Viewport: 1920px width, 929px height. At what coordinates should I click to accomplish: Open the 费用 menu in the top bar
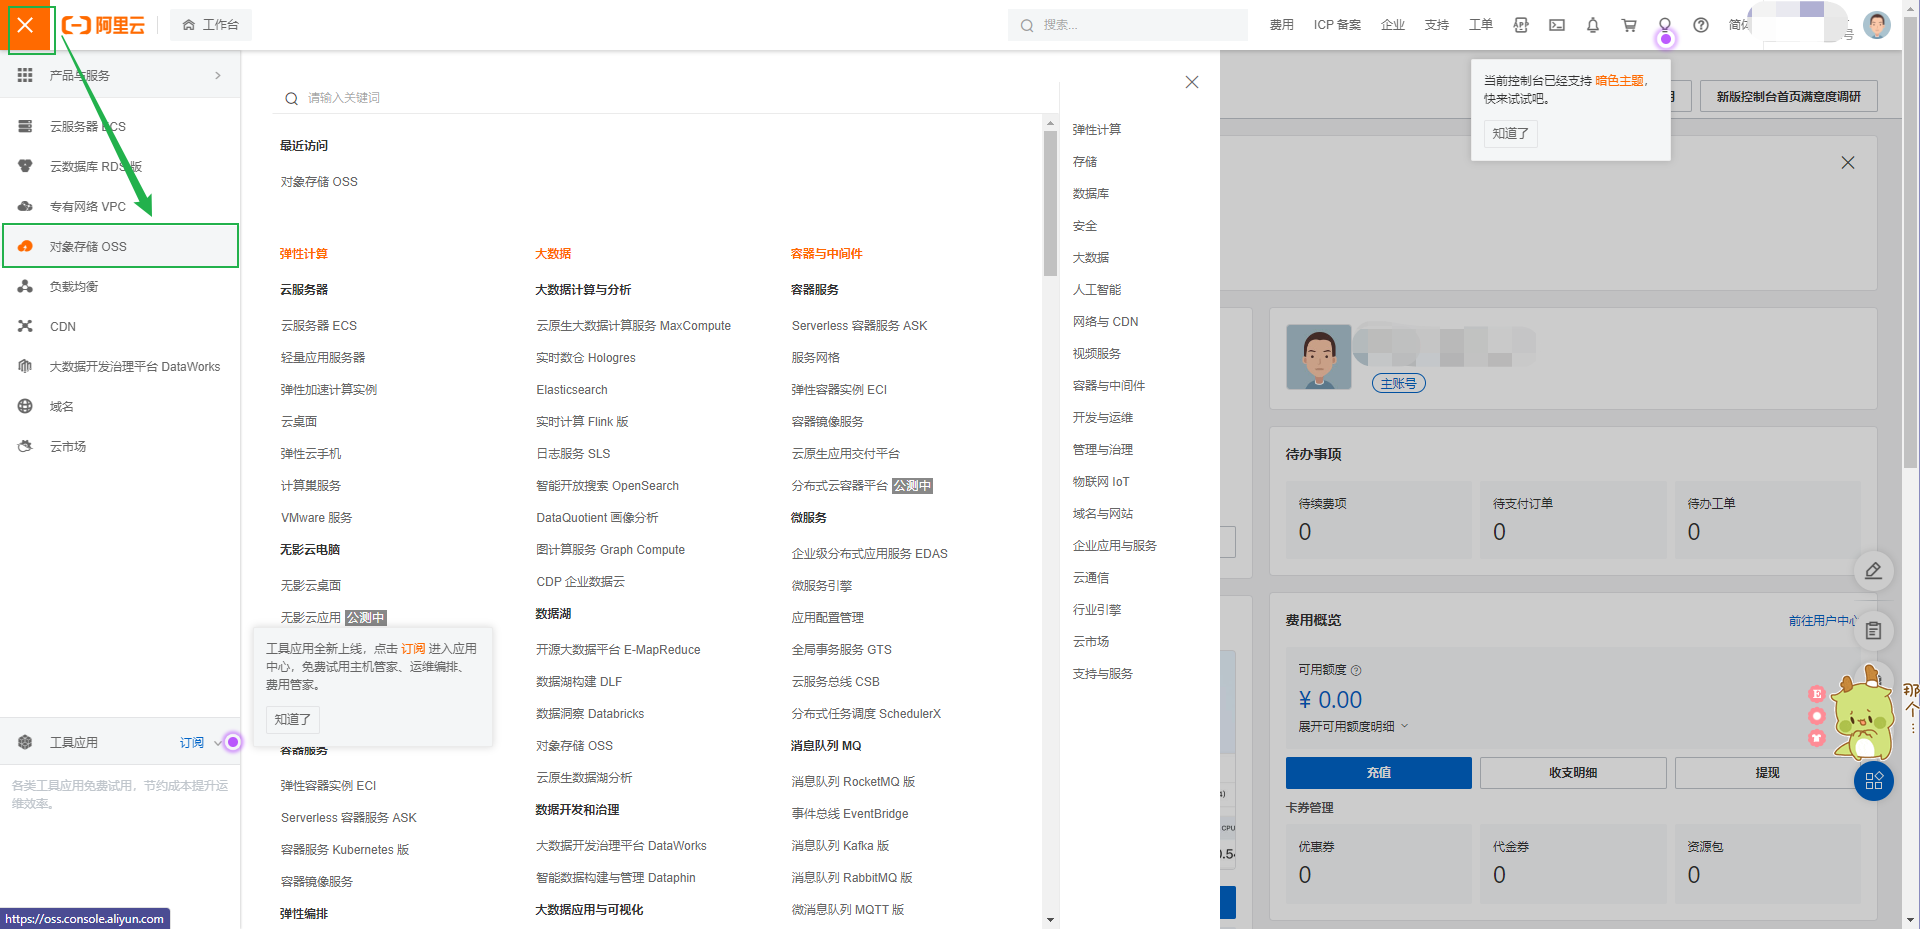click(x=1281, y=25)
